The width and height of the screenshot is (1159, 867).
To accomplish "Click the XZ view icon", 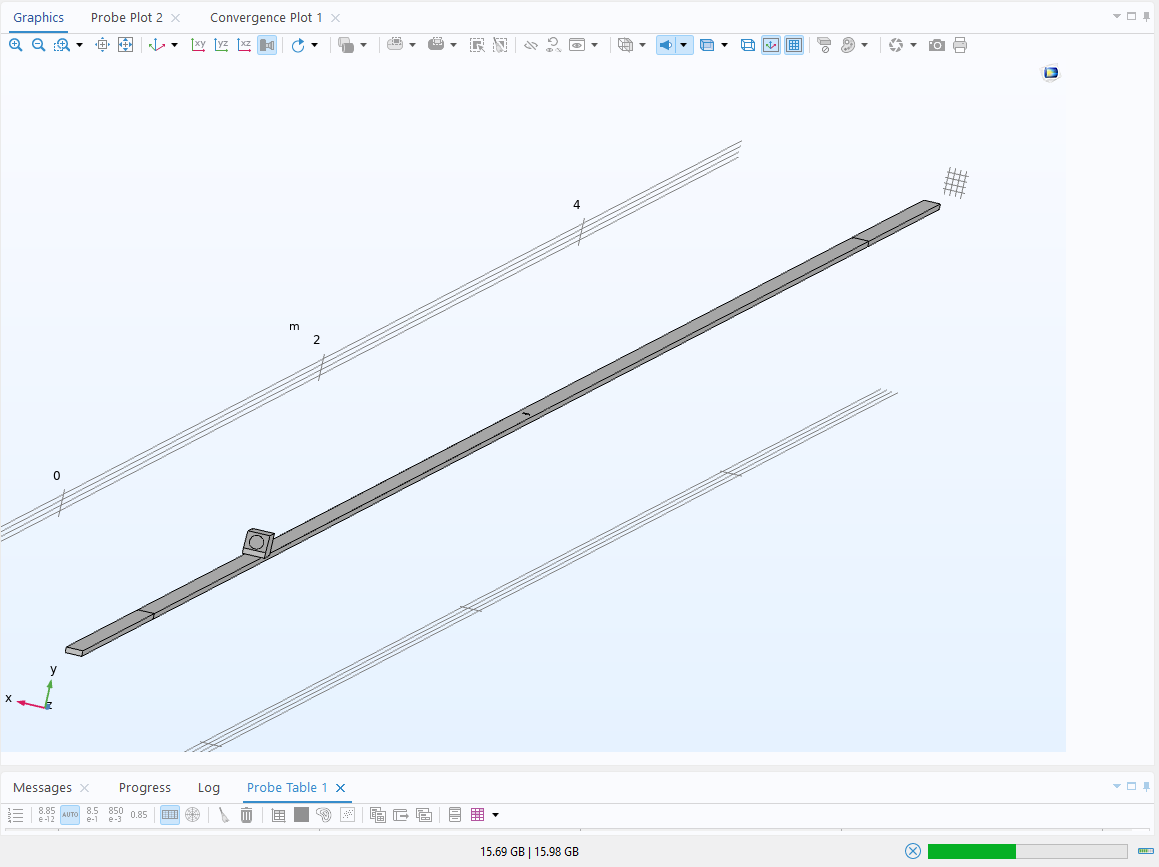I will tap(244, 45).
